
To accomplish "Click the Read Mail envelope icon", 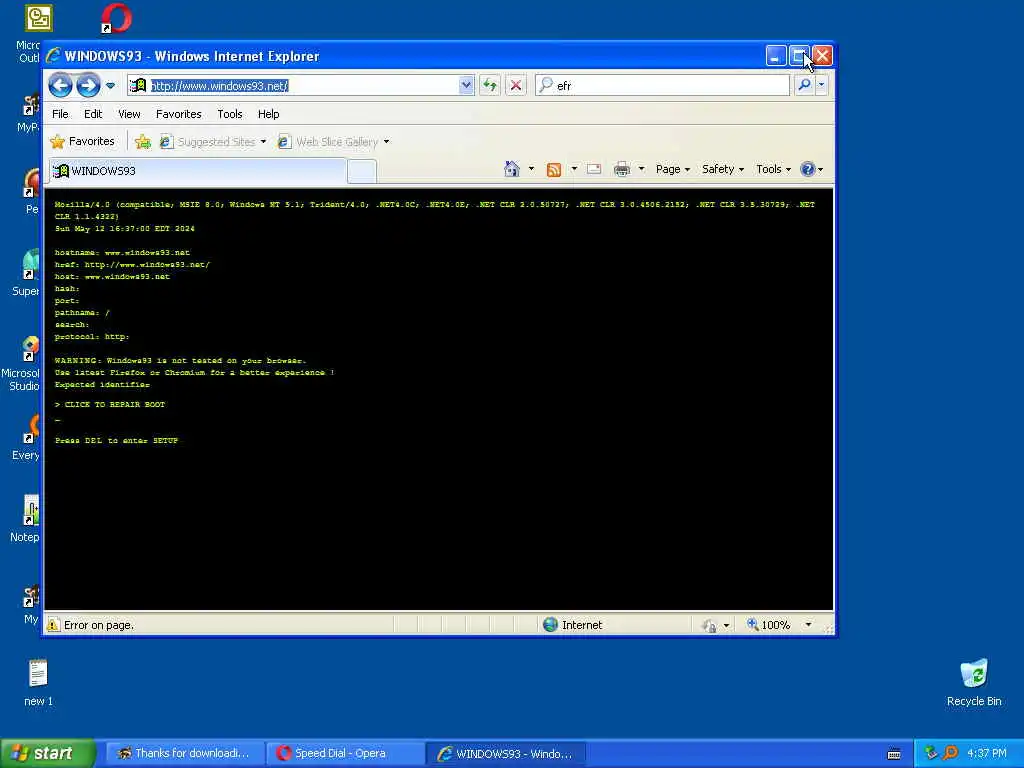I will [594, 170].
